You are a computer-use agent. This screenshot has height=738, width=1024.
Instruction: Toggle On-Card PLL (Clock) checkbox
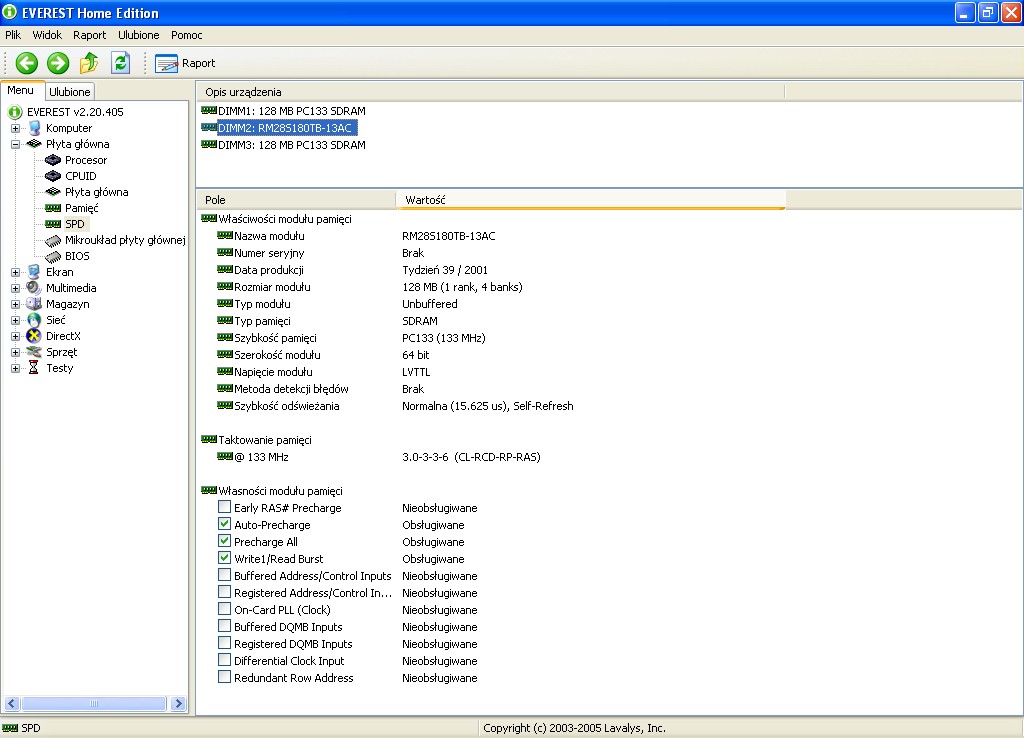pos(224,609)
